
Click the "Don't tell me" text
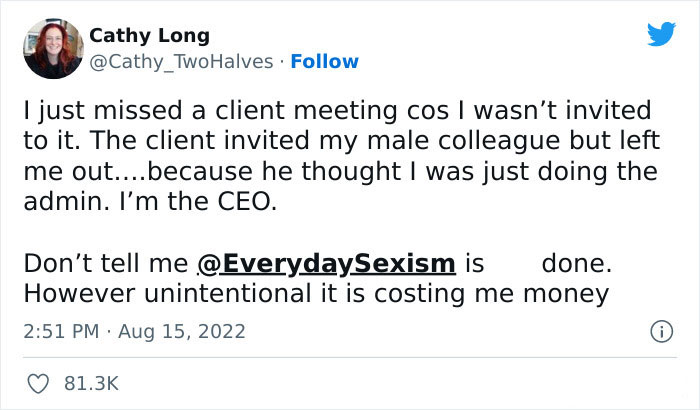tap(106, 264)
